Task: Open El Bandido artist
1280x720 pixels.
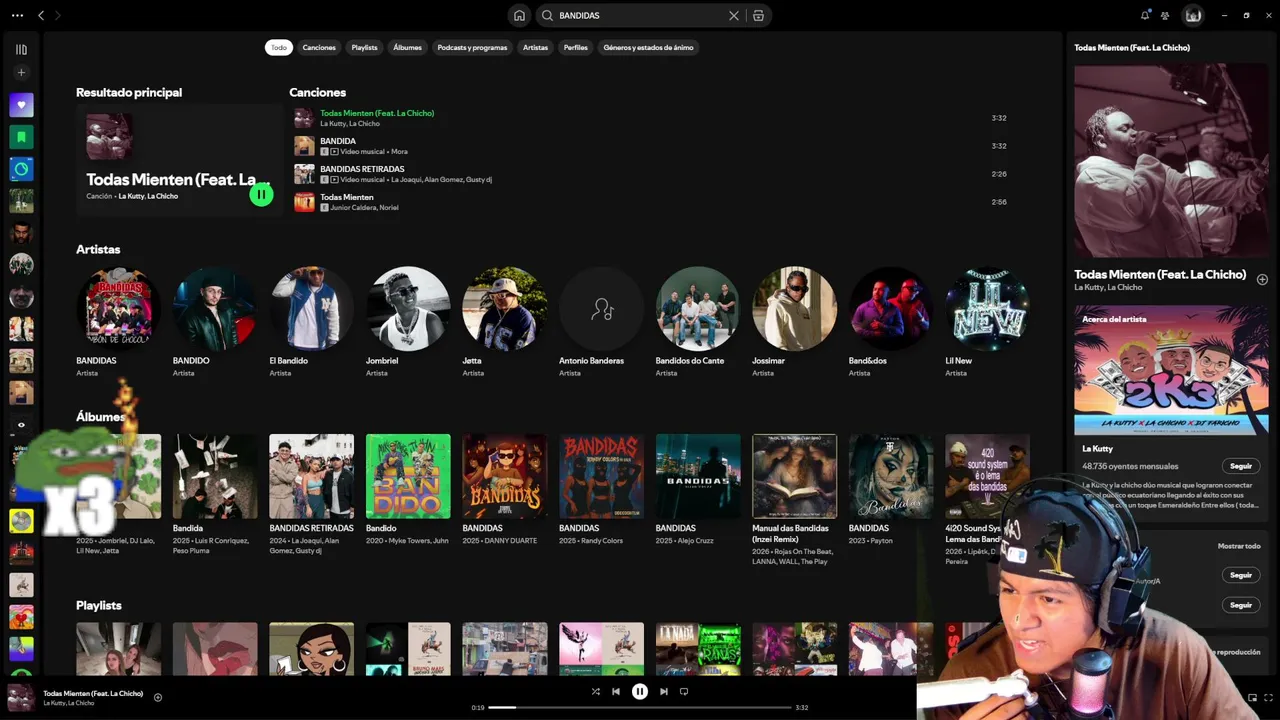Action: click(311, 308)
